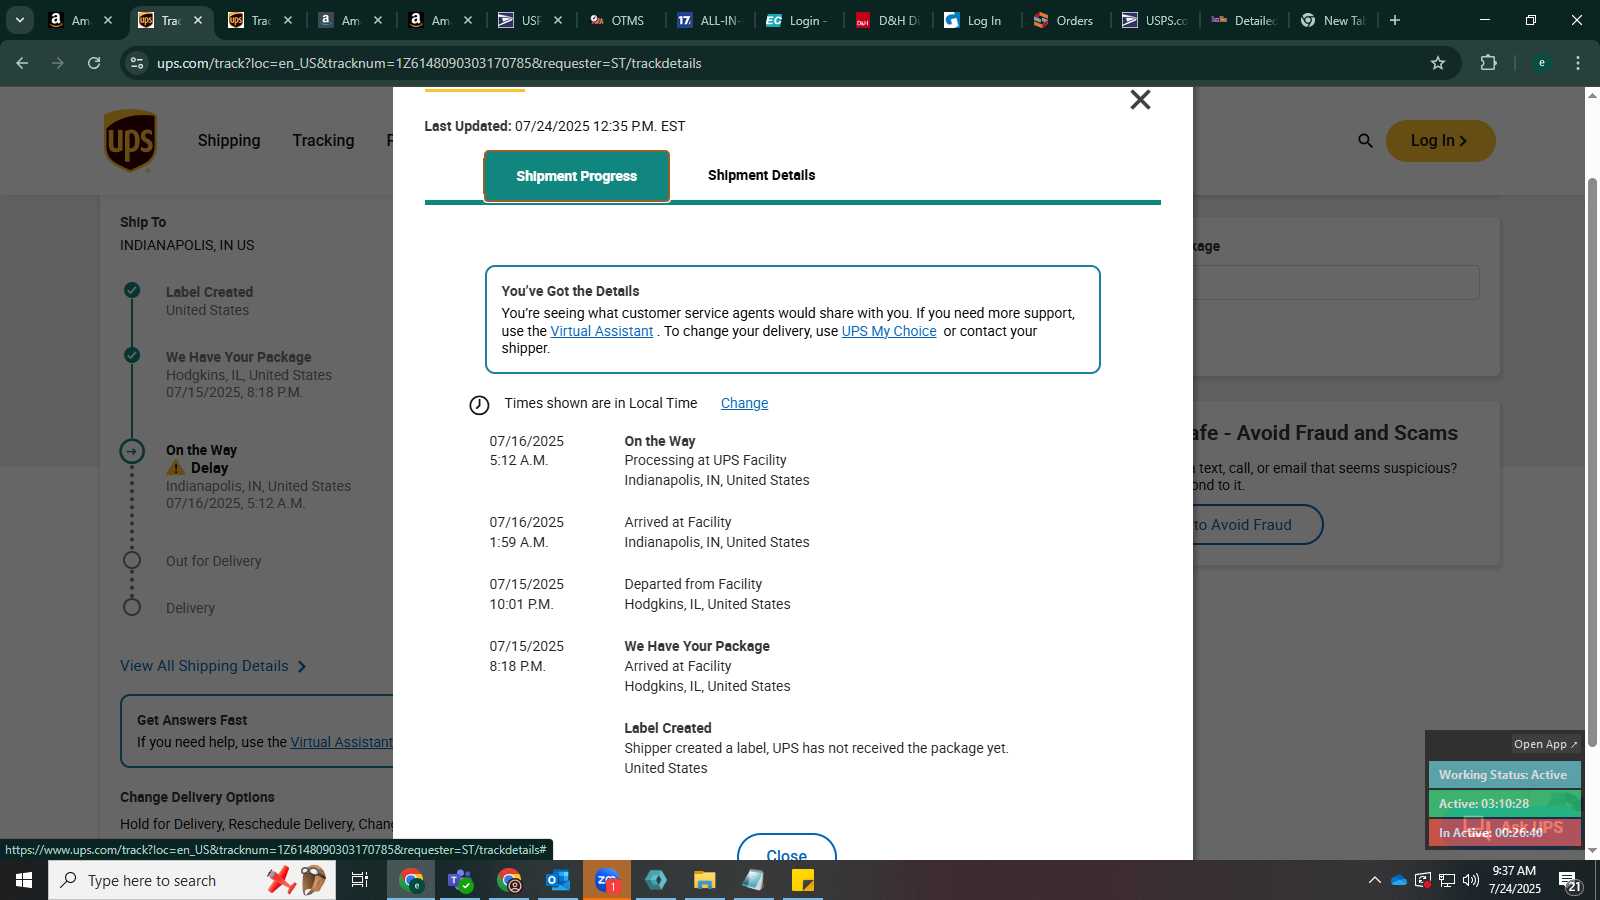Open Chrome three-dot menu

click(x=1578, y=63)
